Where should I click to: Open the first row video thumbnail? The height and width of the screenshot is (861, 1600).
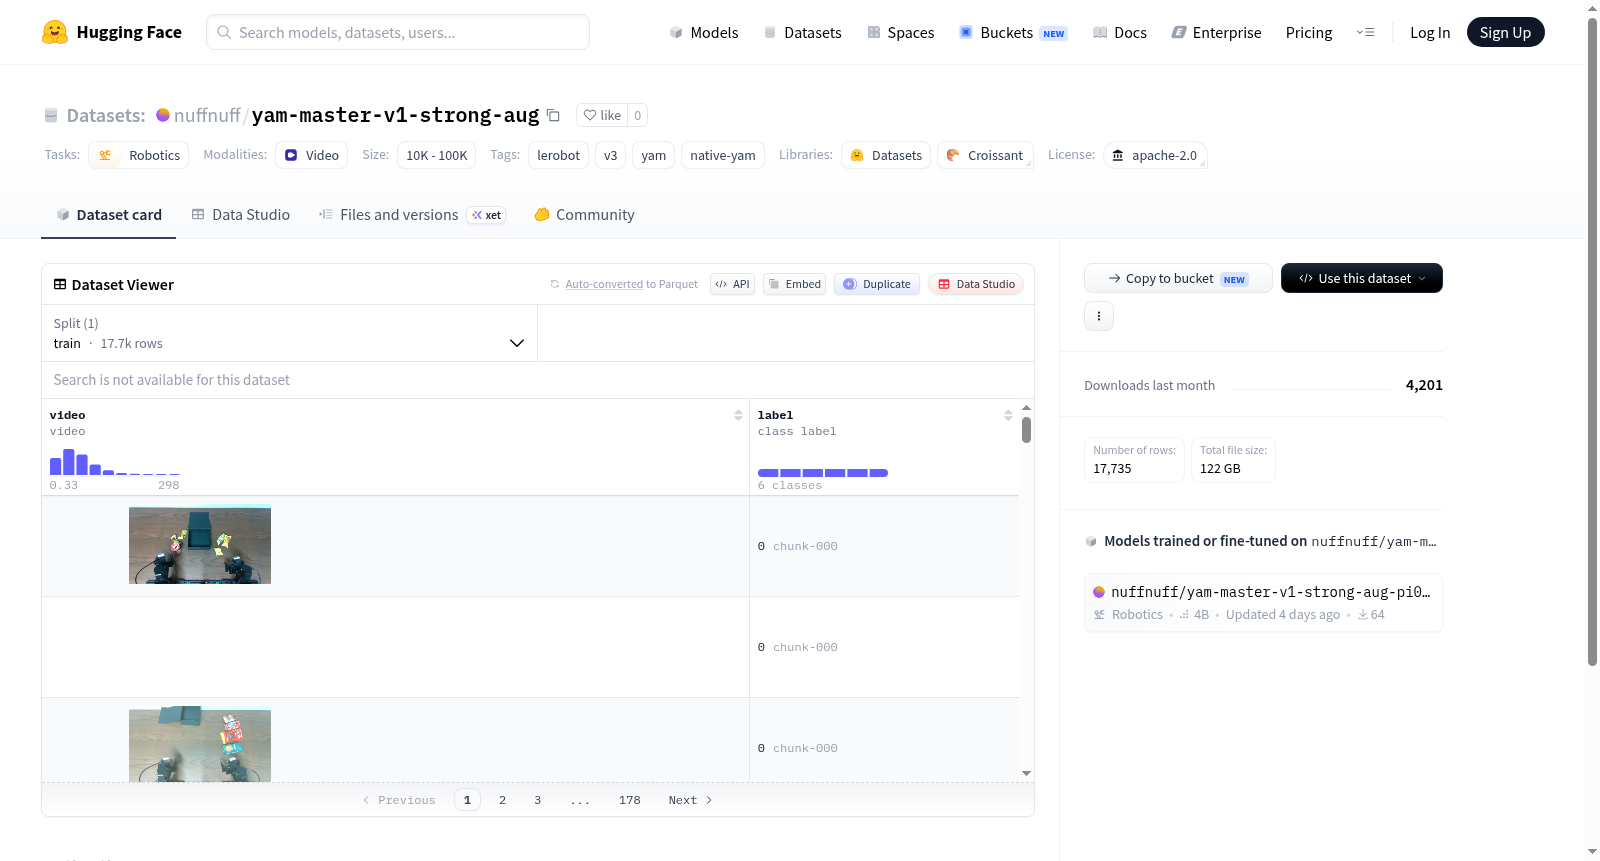(200, 545)
